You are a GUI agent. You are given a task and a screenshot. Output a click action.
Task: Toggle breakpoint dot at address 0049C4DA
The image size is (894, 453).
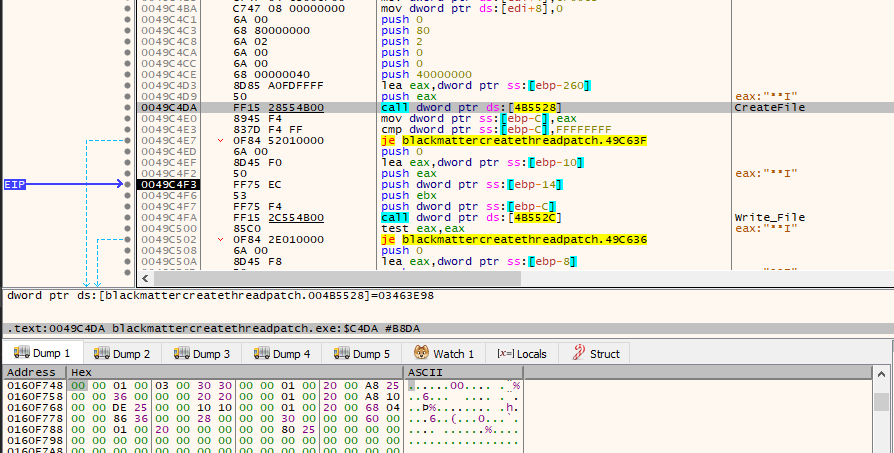tap(129, 107)
